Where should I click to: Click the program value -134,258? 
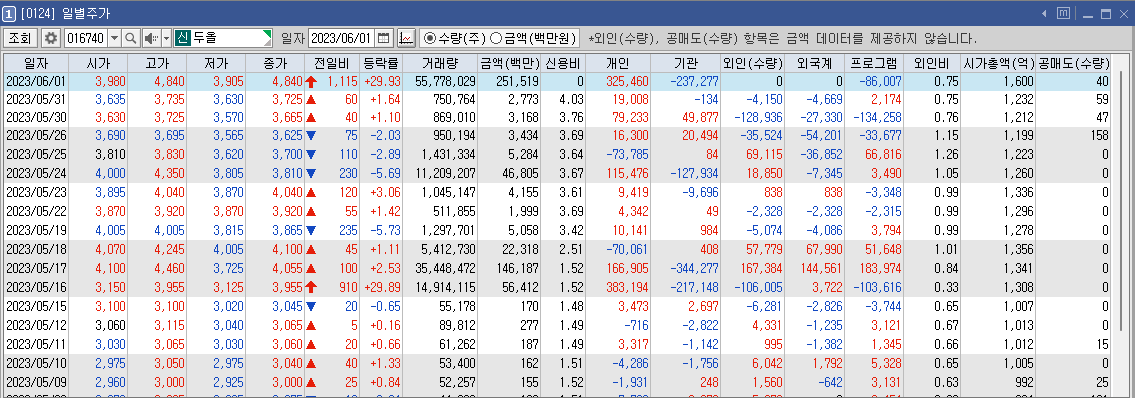[x=878, y=117]
